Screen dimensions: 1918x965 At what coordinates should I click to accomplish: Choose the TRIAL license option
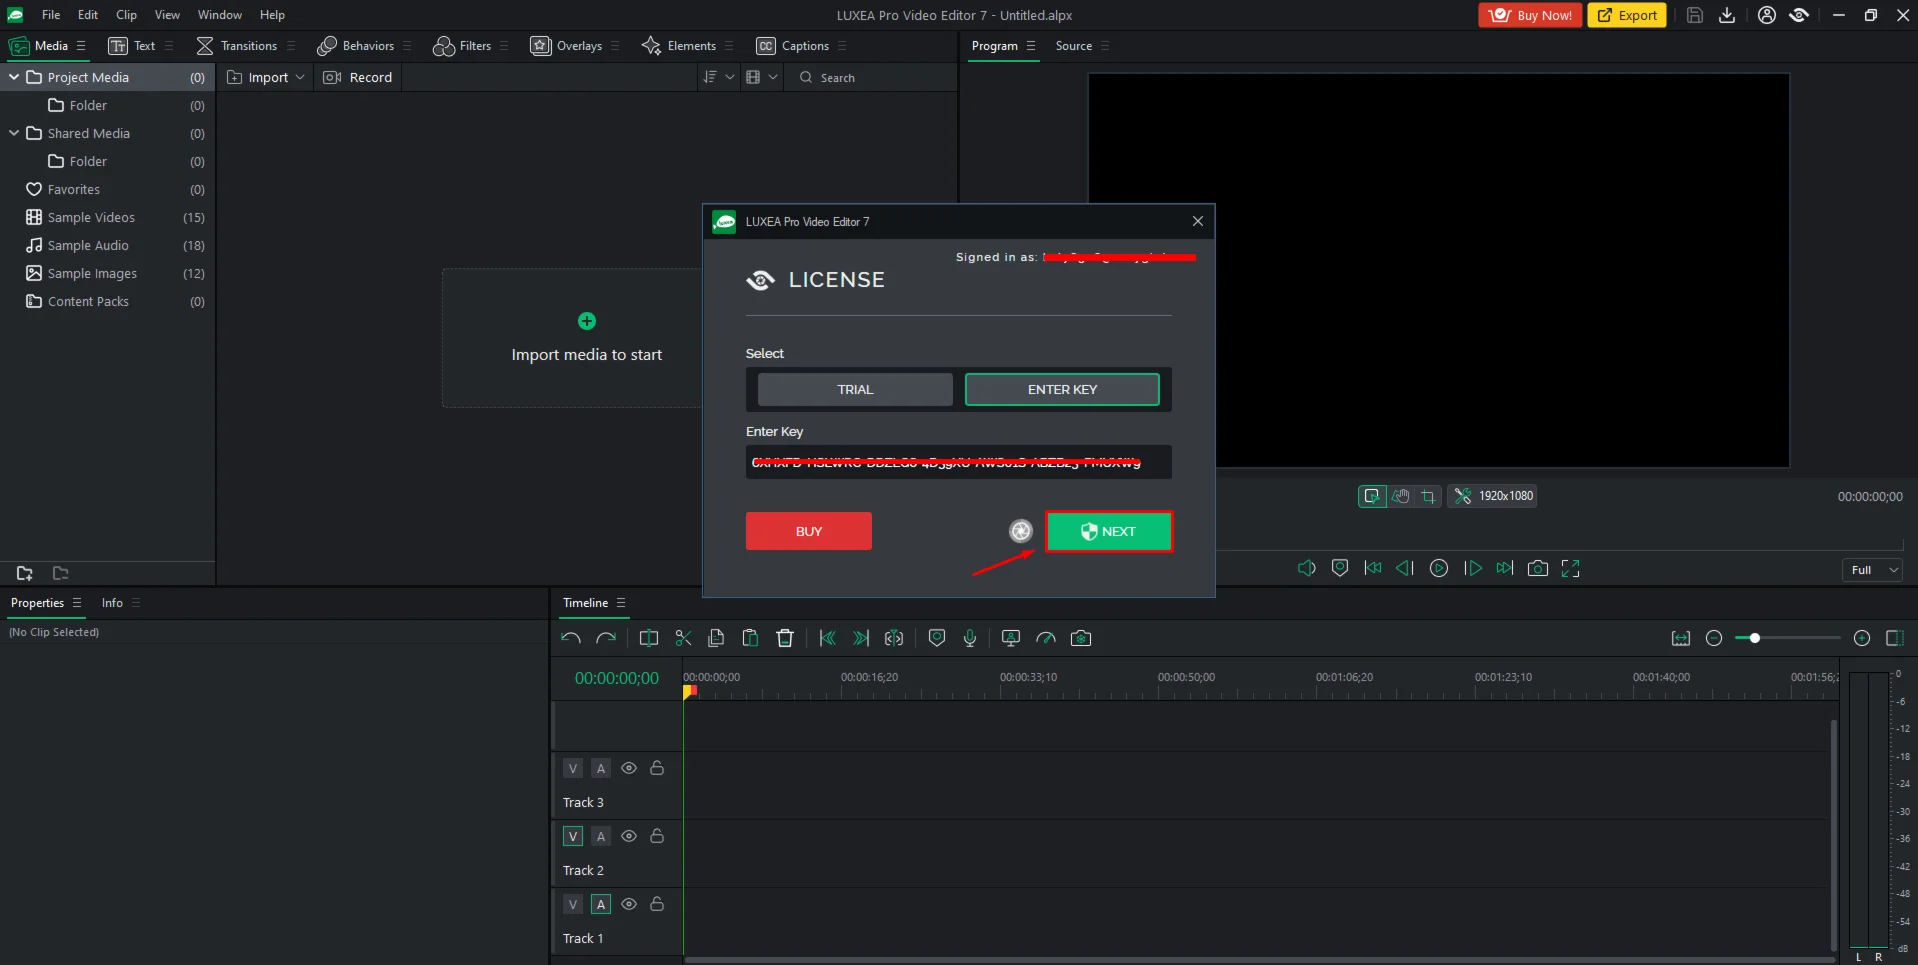pyautogui.click(x=855, y=390)
